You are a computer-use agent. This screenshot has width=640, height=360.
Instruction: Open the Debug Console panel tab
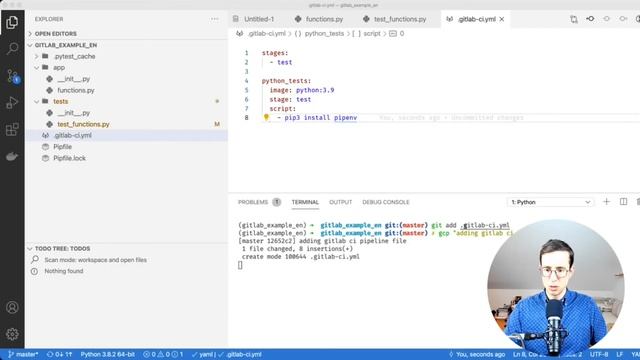386,202
